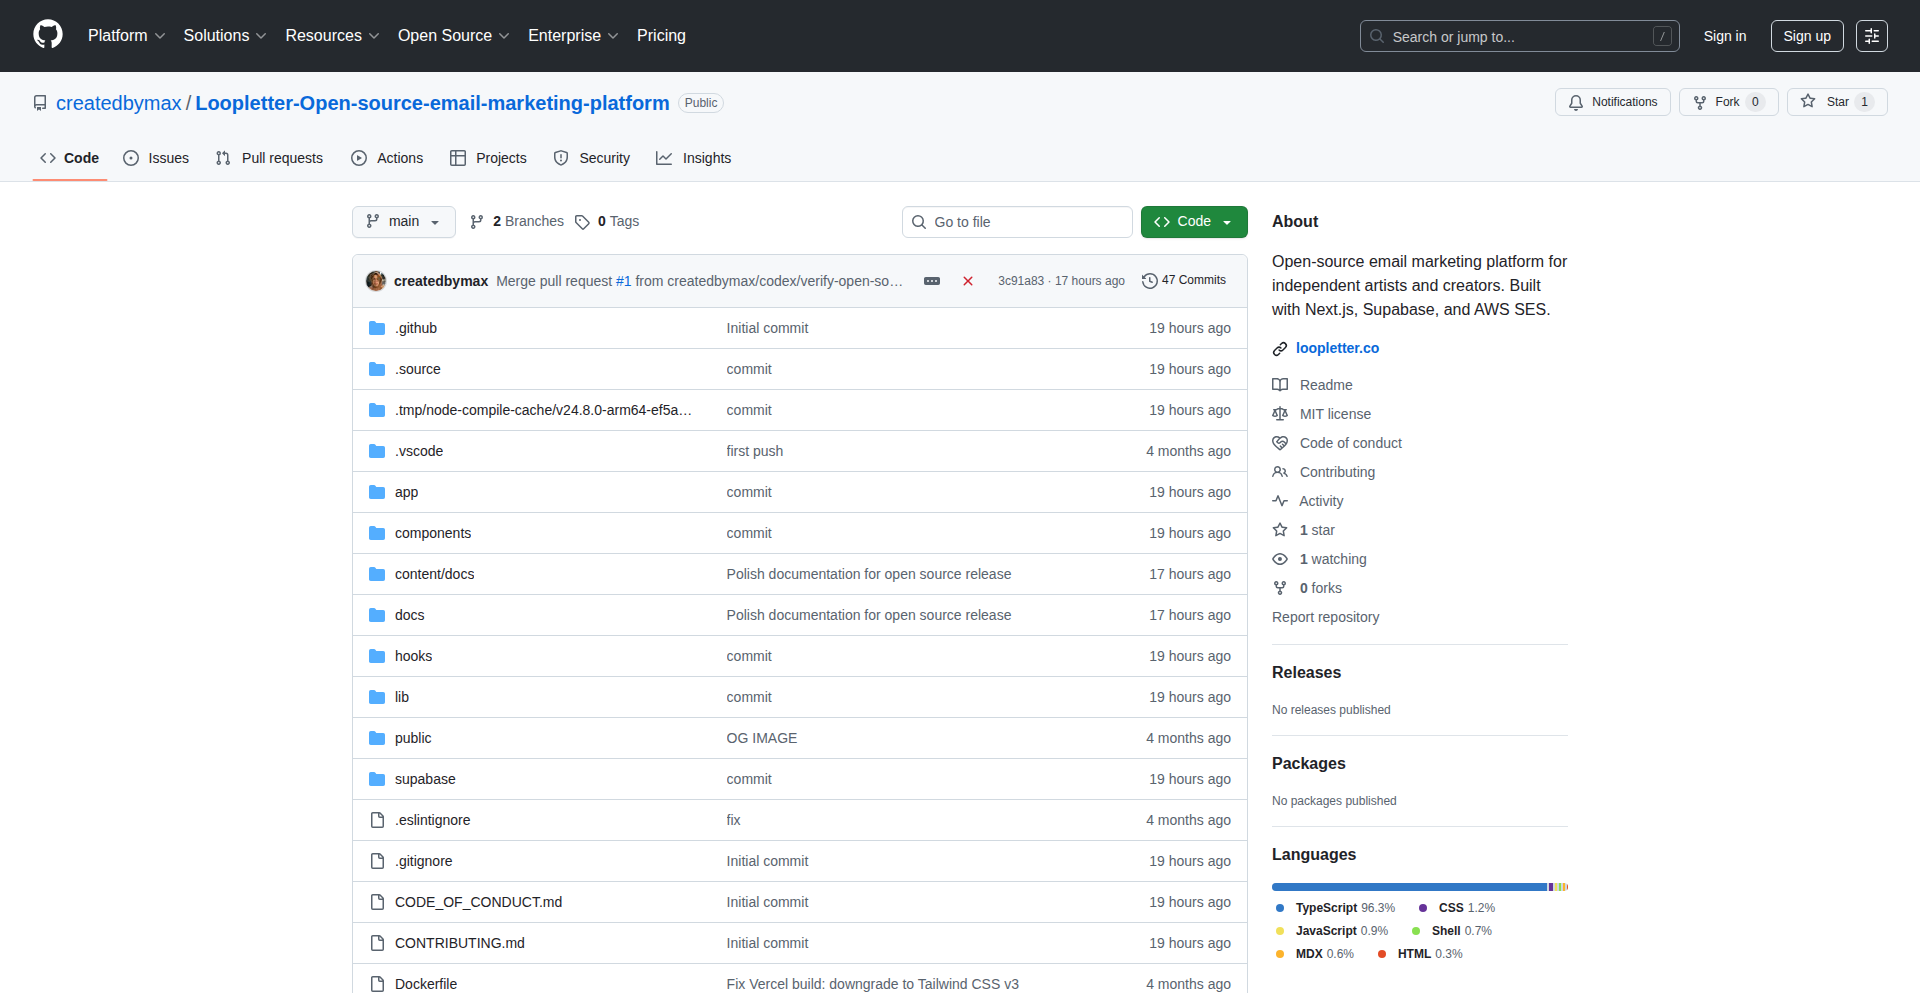Click the createdbymax avatar image

376,281
